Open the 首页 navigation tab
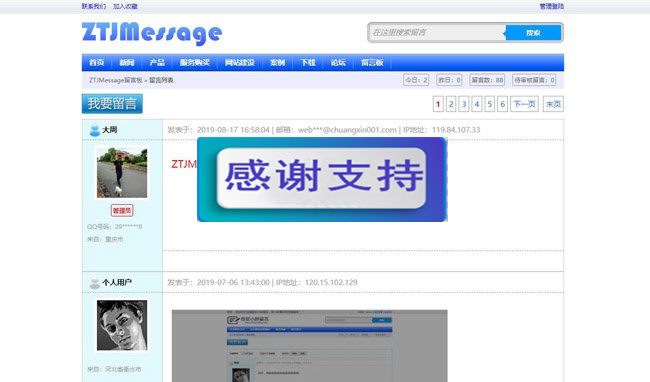 (x=97, y=63)
